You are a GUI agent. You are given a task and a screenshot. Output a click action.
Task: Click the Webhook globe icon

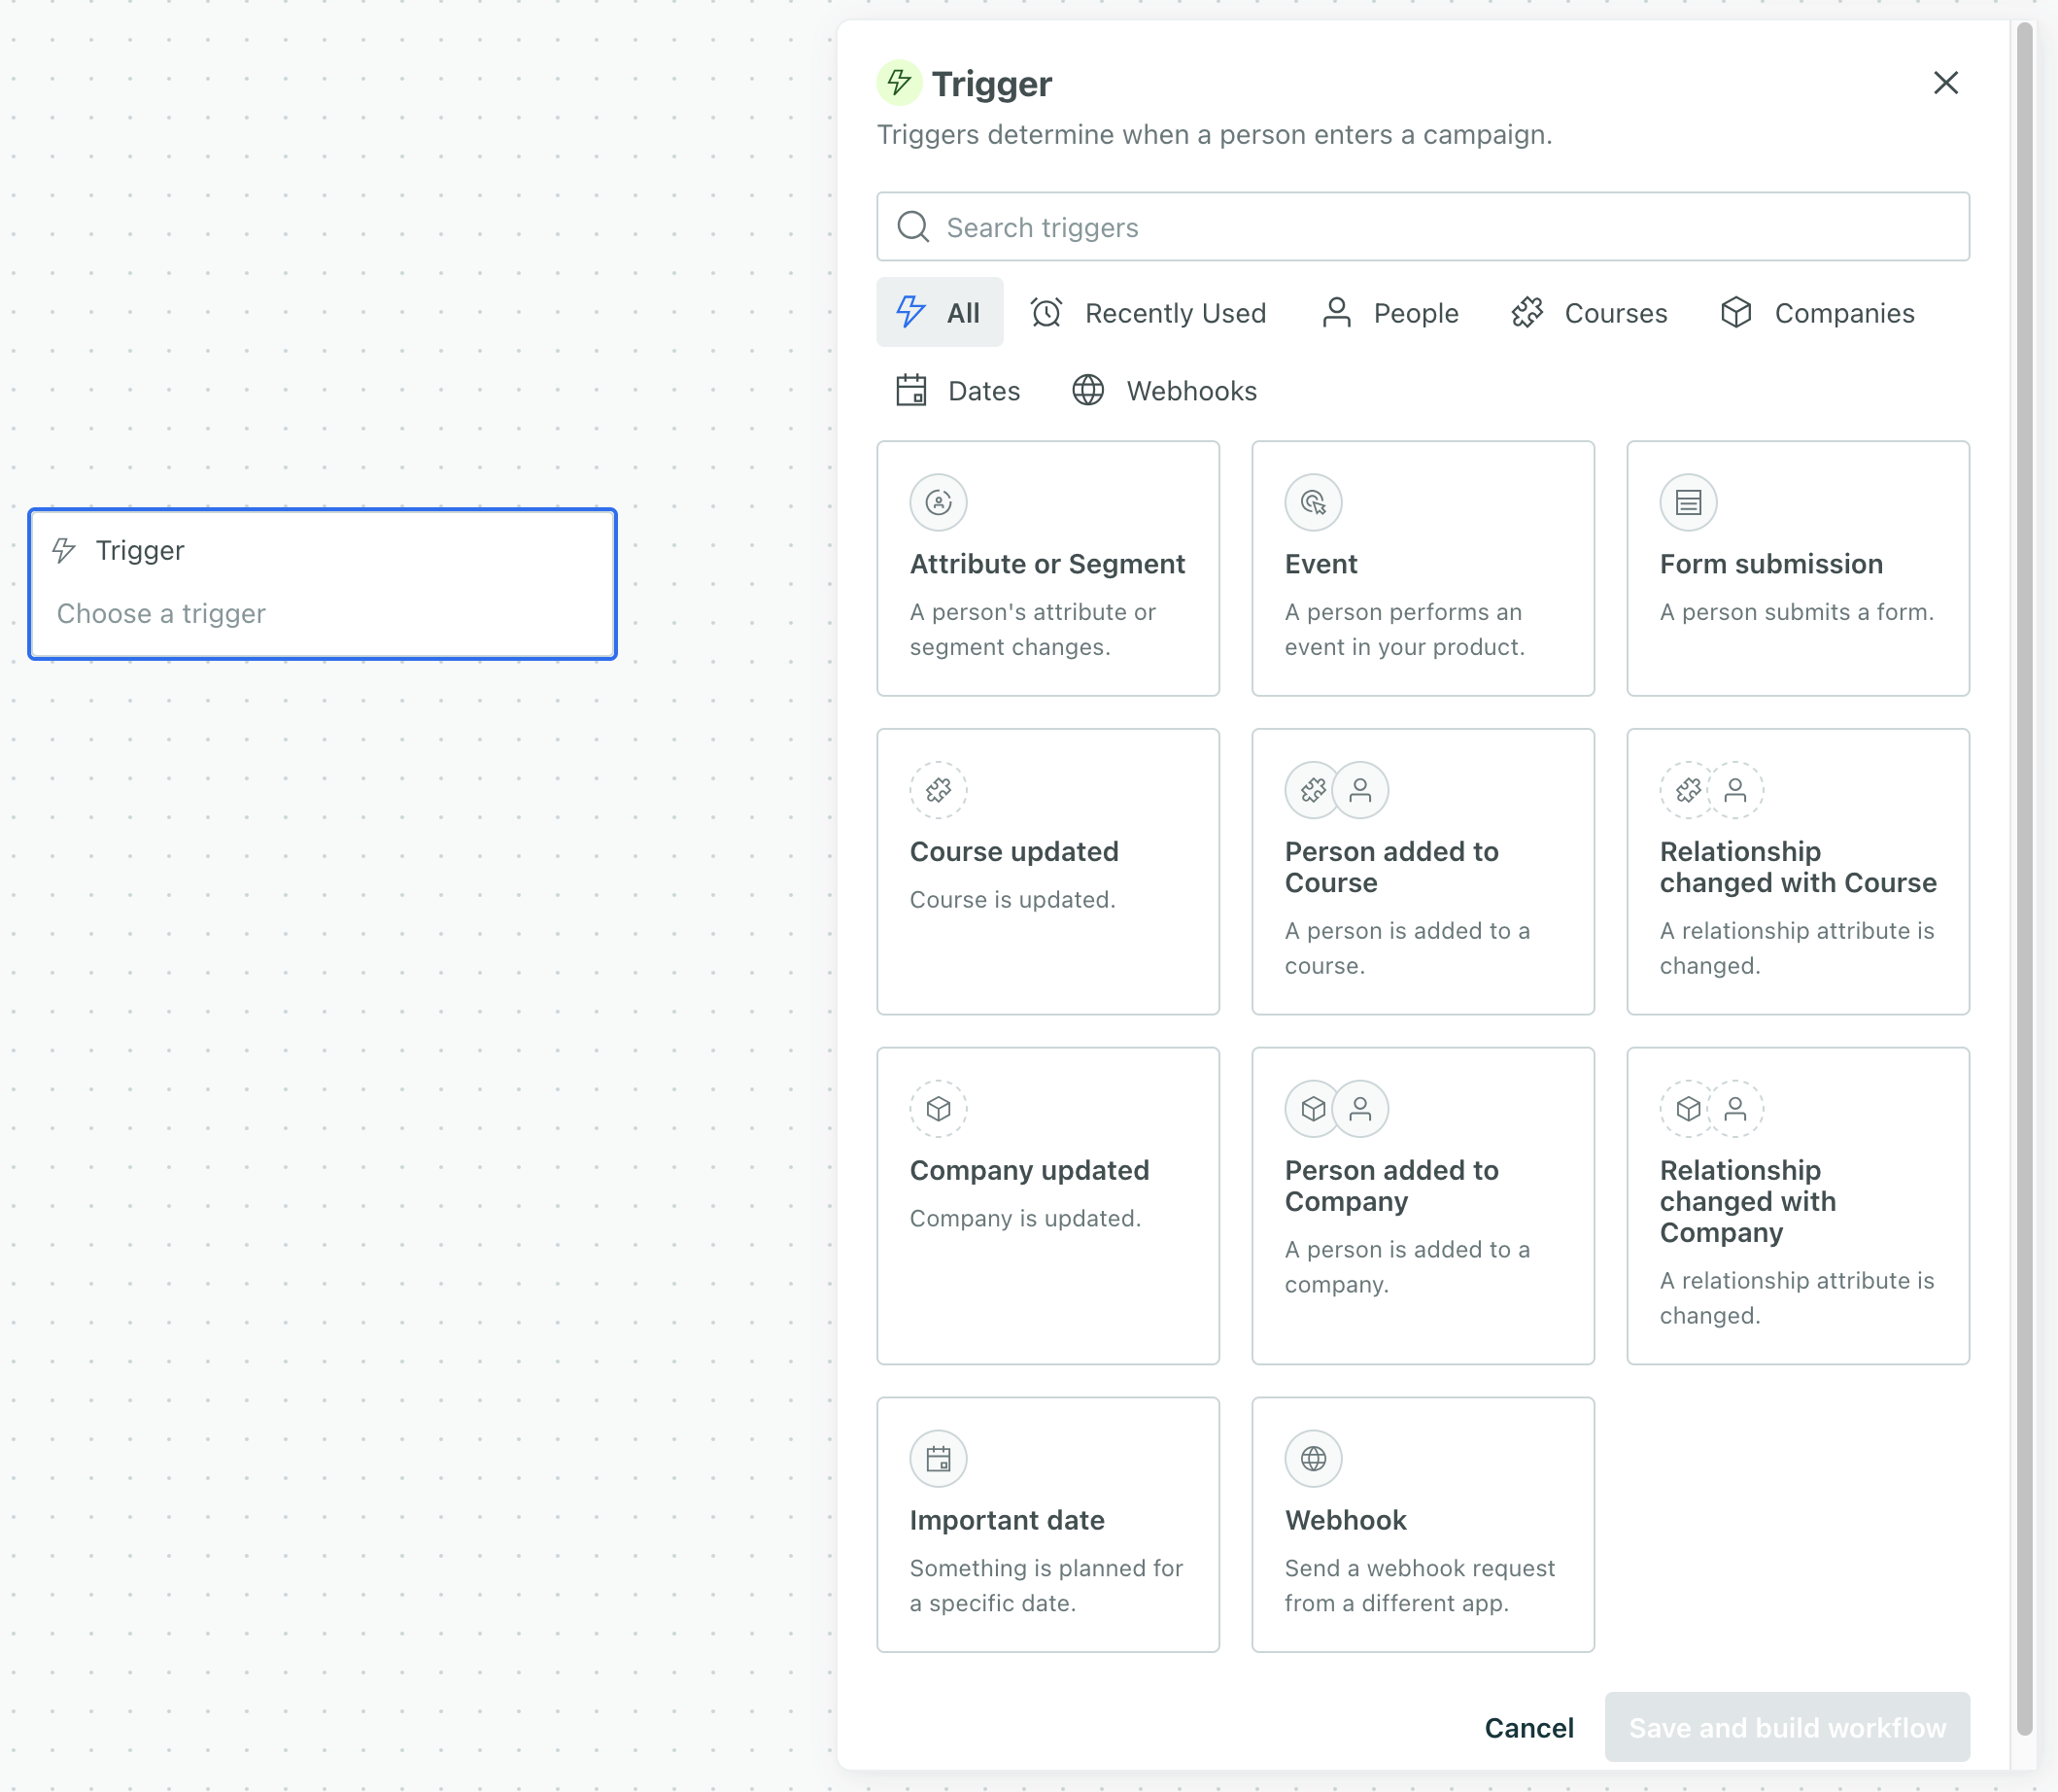1313,1458
